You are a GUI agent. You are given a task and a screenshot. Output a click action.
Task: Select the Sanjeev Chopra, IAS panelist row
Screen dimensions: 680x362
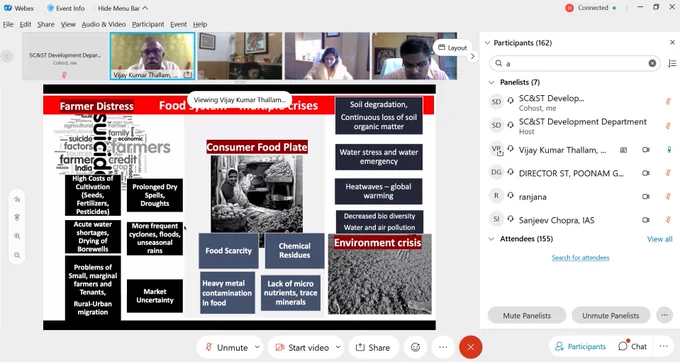580,220
